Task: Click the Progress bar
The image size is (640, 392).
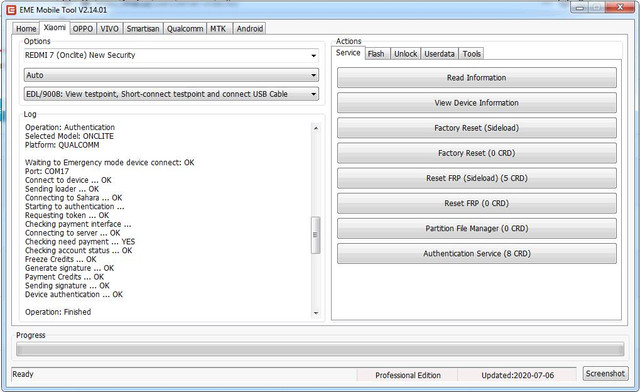Action: 320,350
